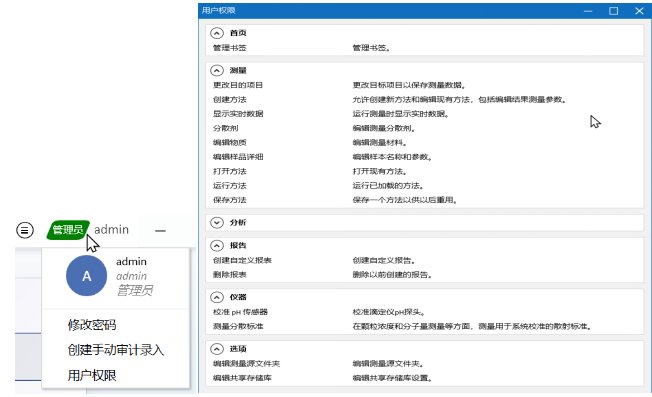Collapse the 首页 section
Viewport: 652px width, 397px height.
pos(217,33)
